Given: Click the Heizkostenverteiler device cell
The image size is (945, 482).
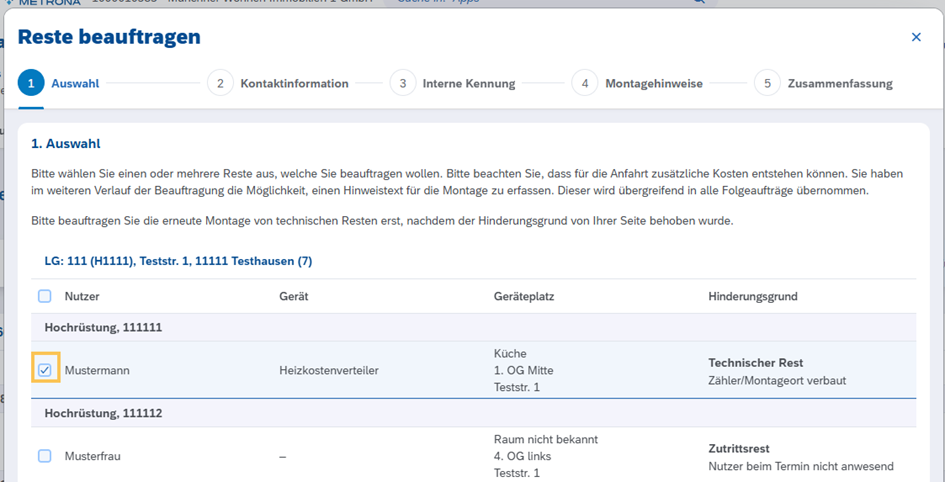Looking at the screenshot, I should pos(329,371).
